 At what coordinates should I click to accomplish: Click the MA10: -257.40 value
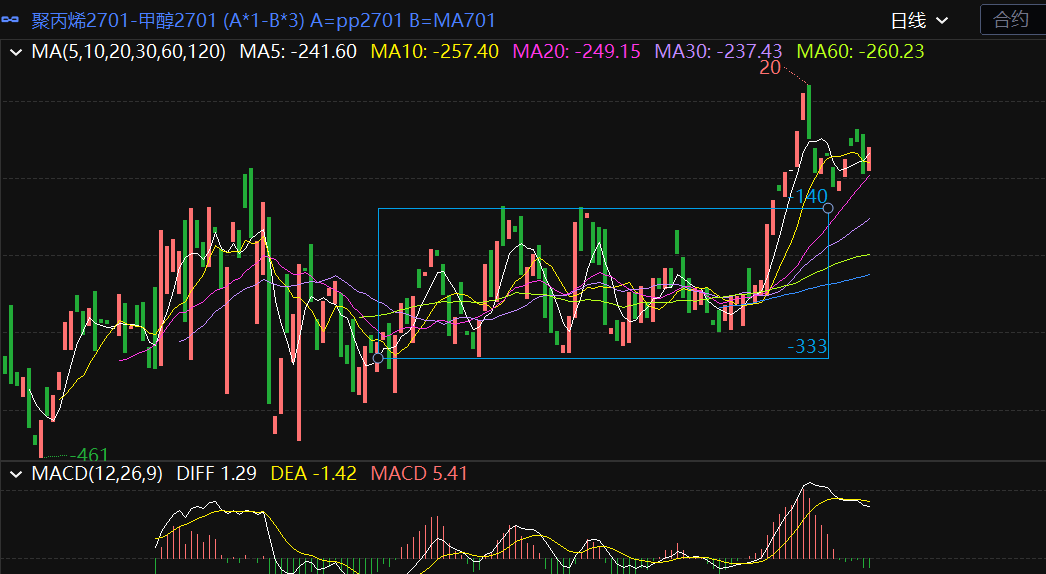coord(435,51)
